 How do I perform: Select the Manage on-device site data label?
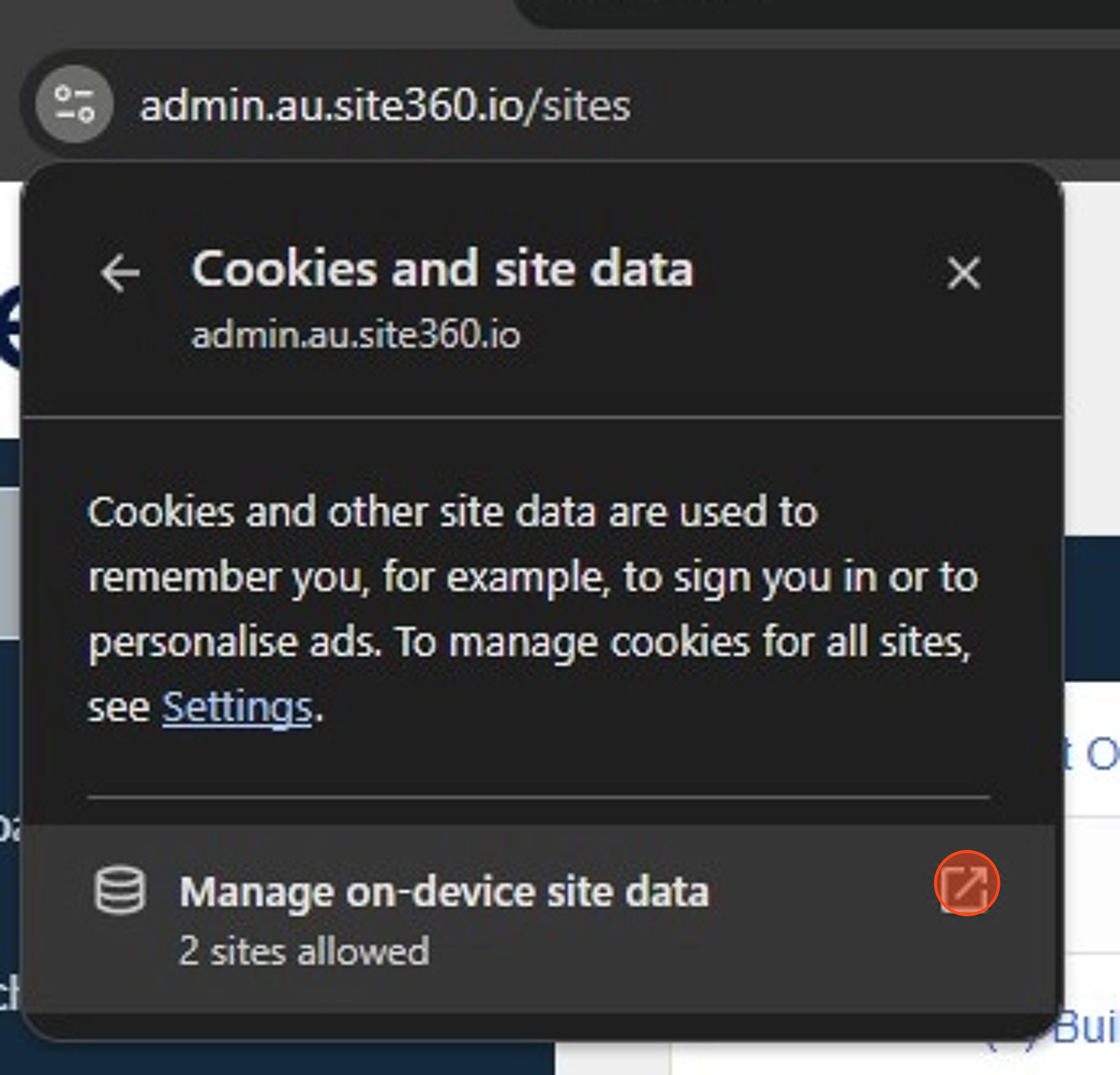[x=444, y=891]
